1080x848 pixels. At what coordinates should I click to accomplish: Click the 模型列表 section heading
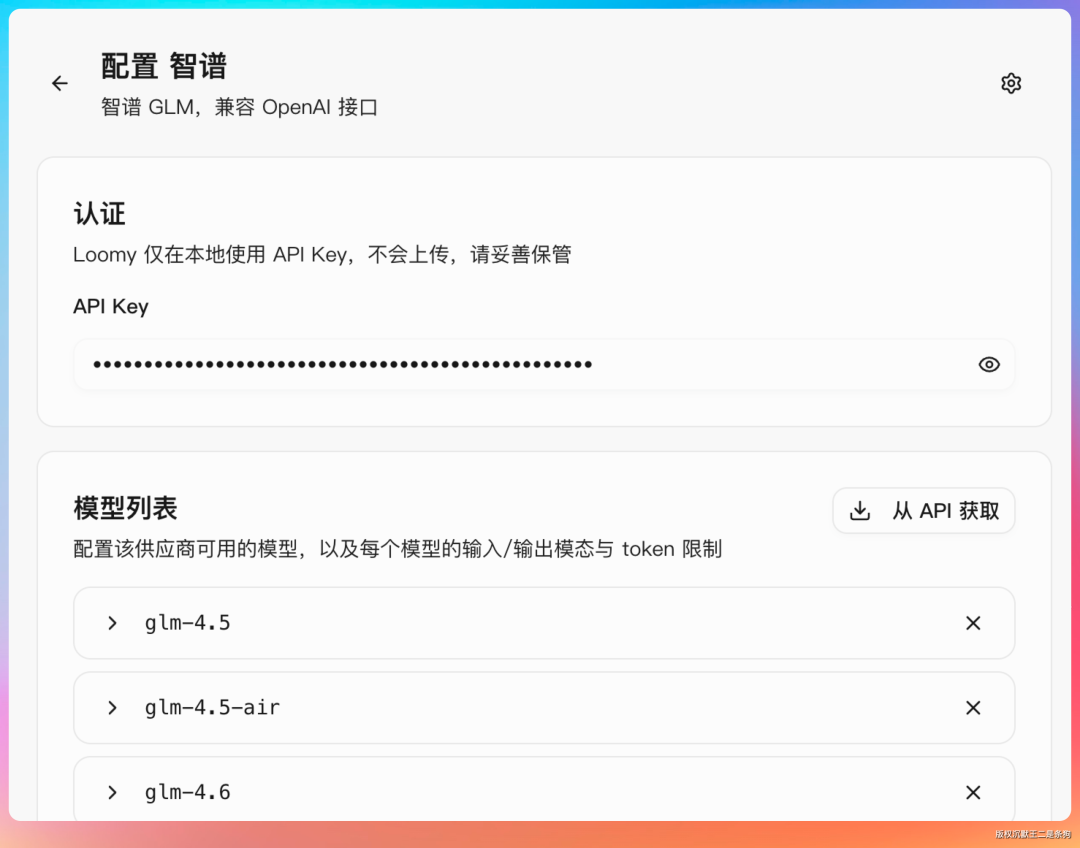click(x=125, y=508)
